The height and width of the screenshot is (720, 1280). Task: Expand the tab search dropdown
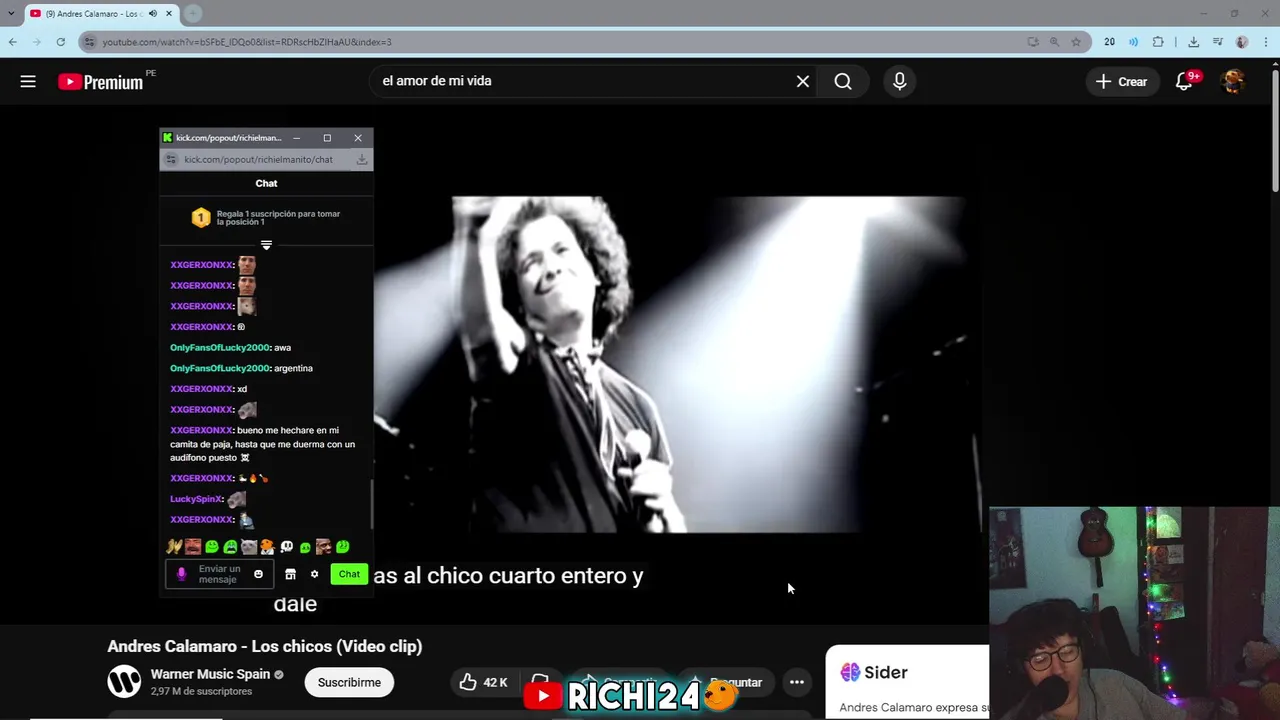(11, 14)
